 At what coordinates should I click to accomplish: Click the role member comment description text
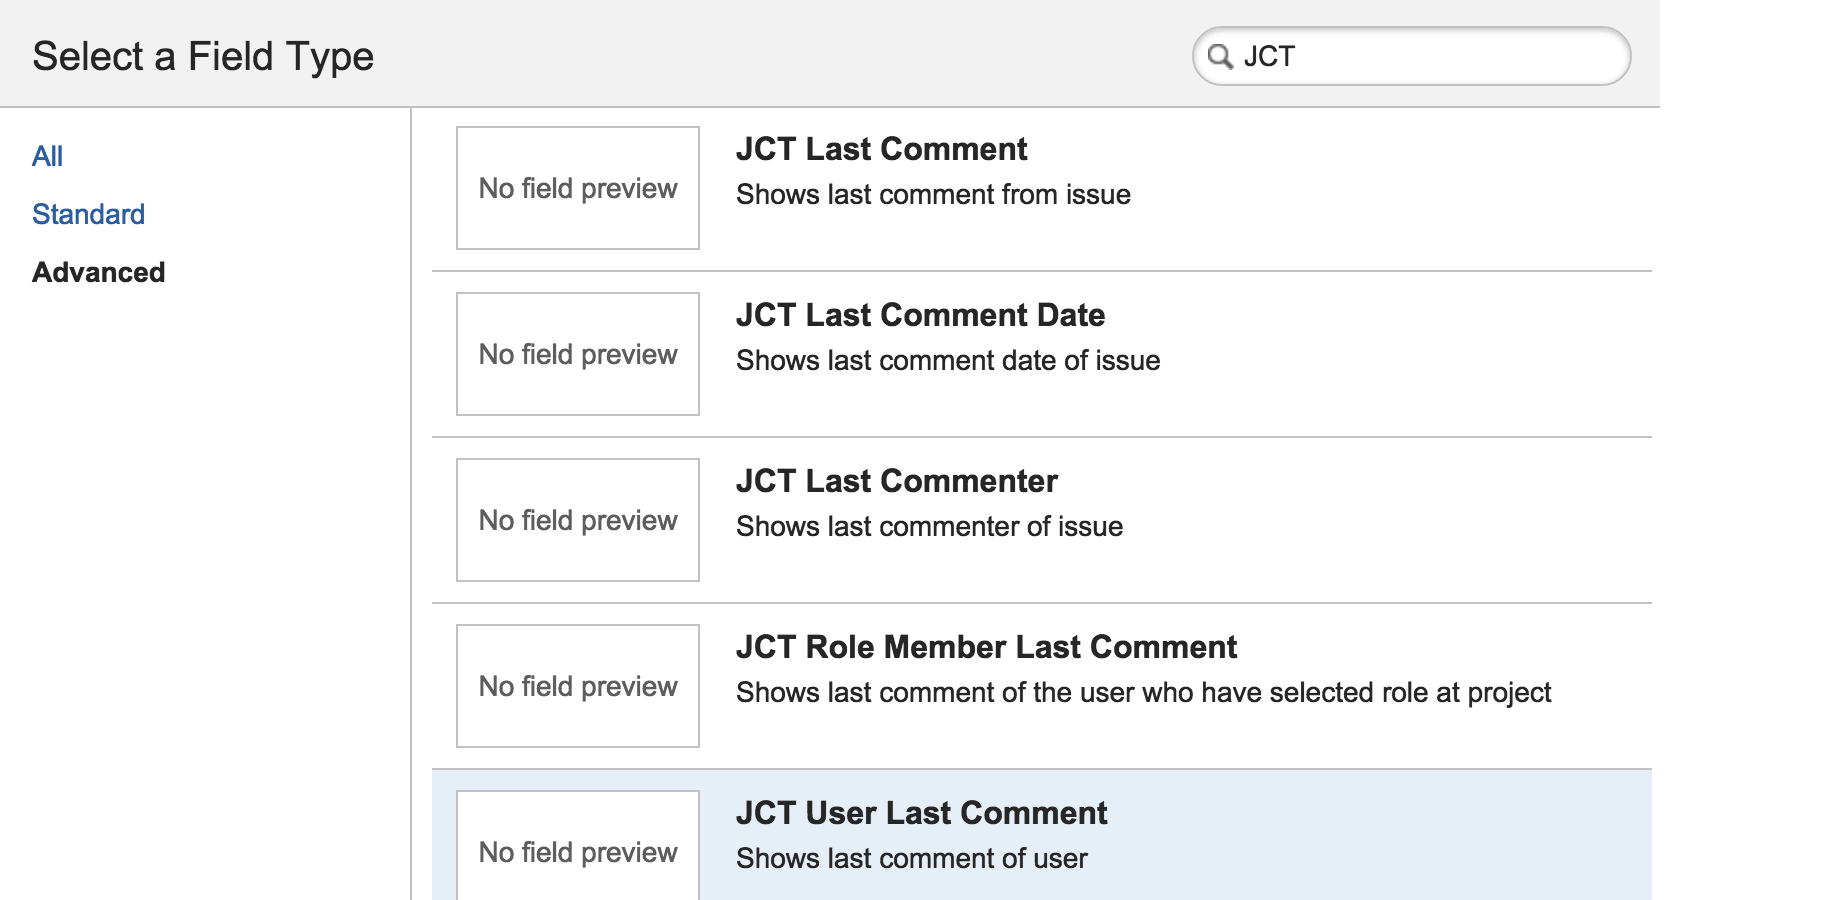1143,692
